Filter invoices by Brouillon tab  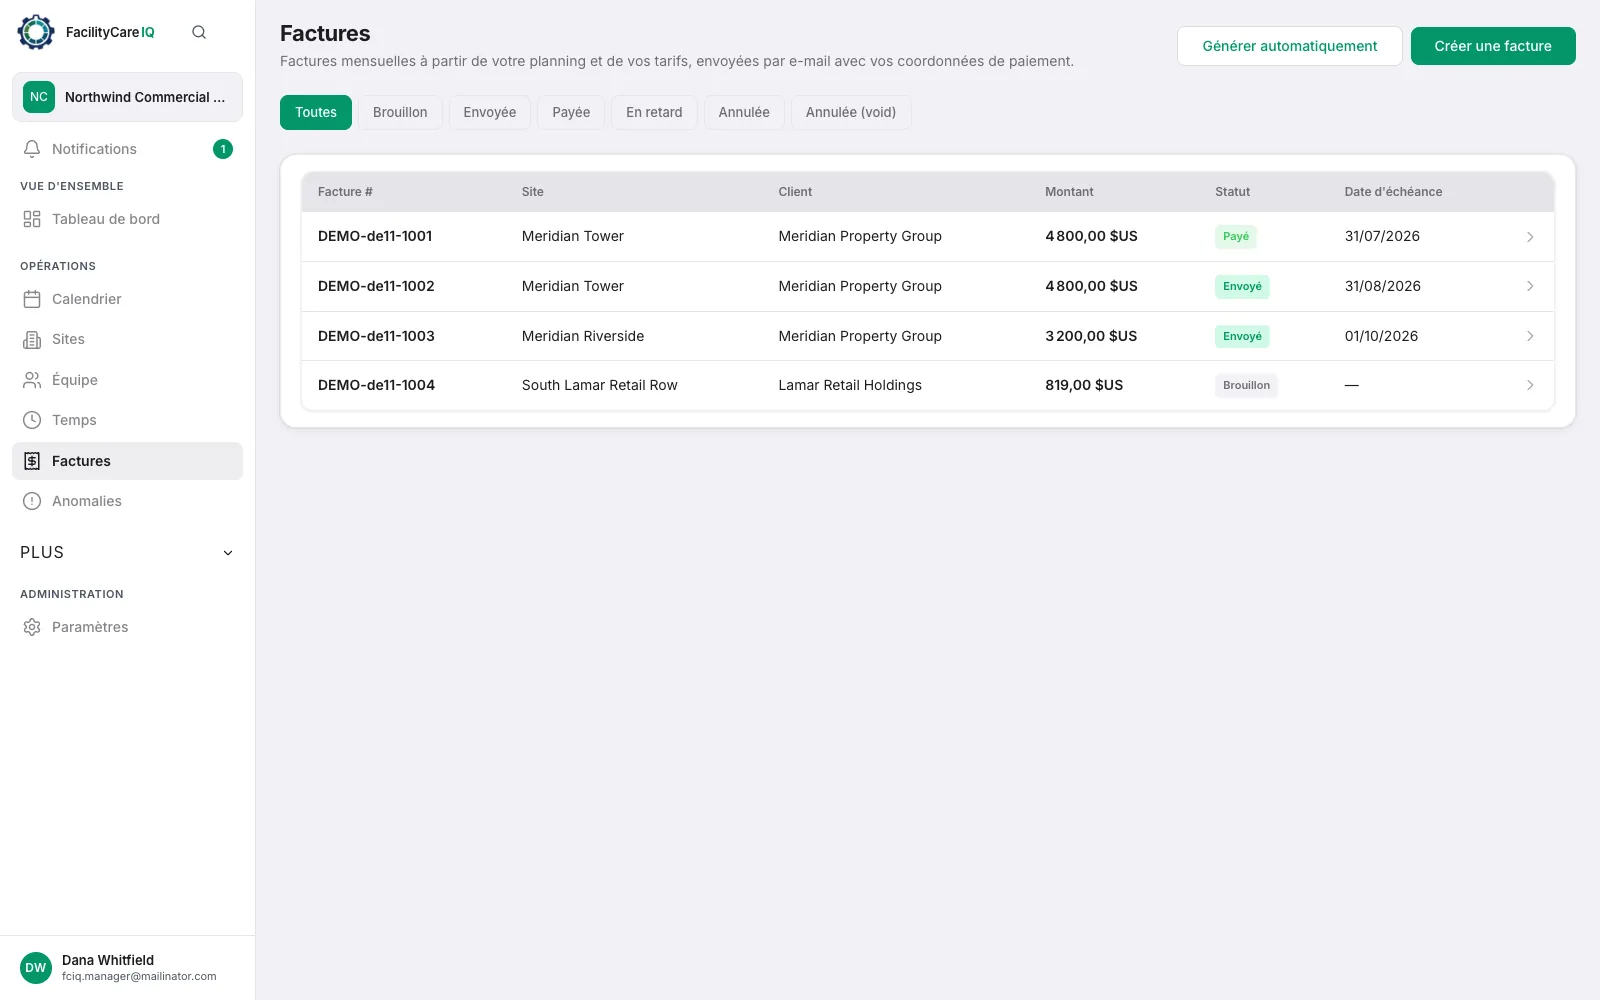click(400, 112)
